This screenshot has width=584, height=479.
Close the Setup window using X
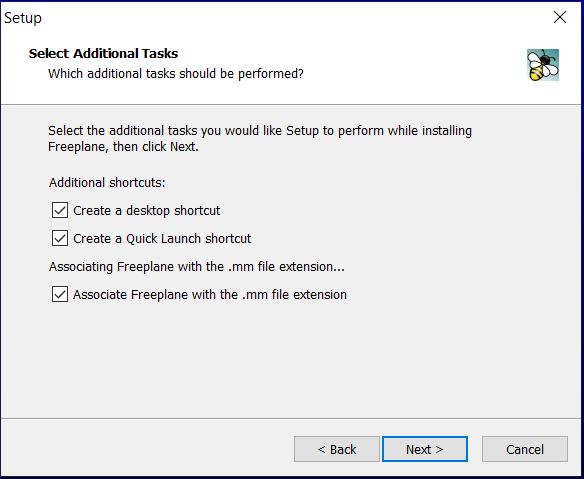560,17
